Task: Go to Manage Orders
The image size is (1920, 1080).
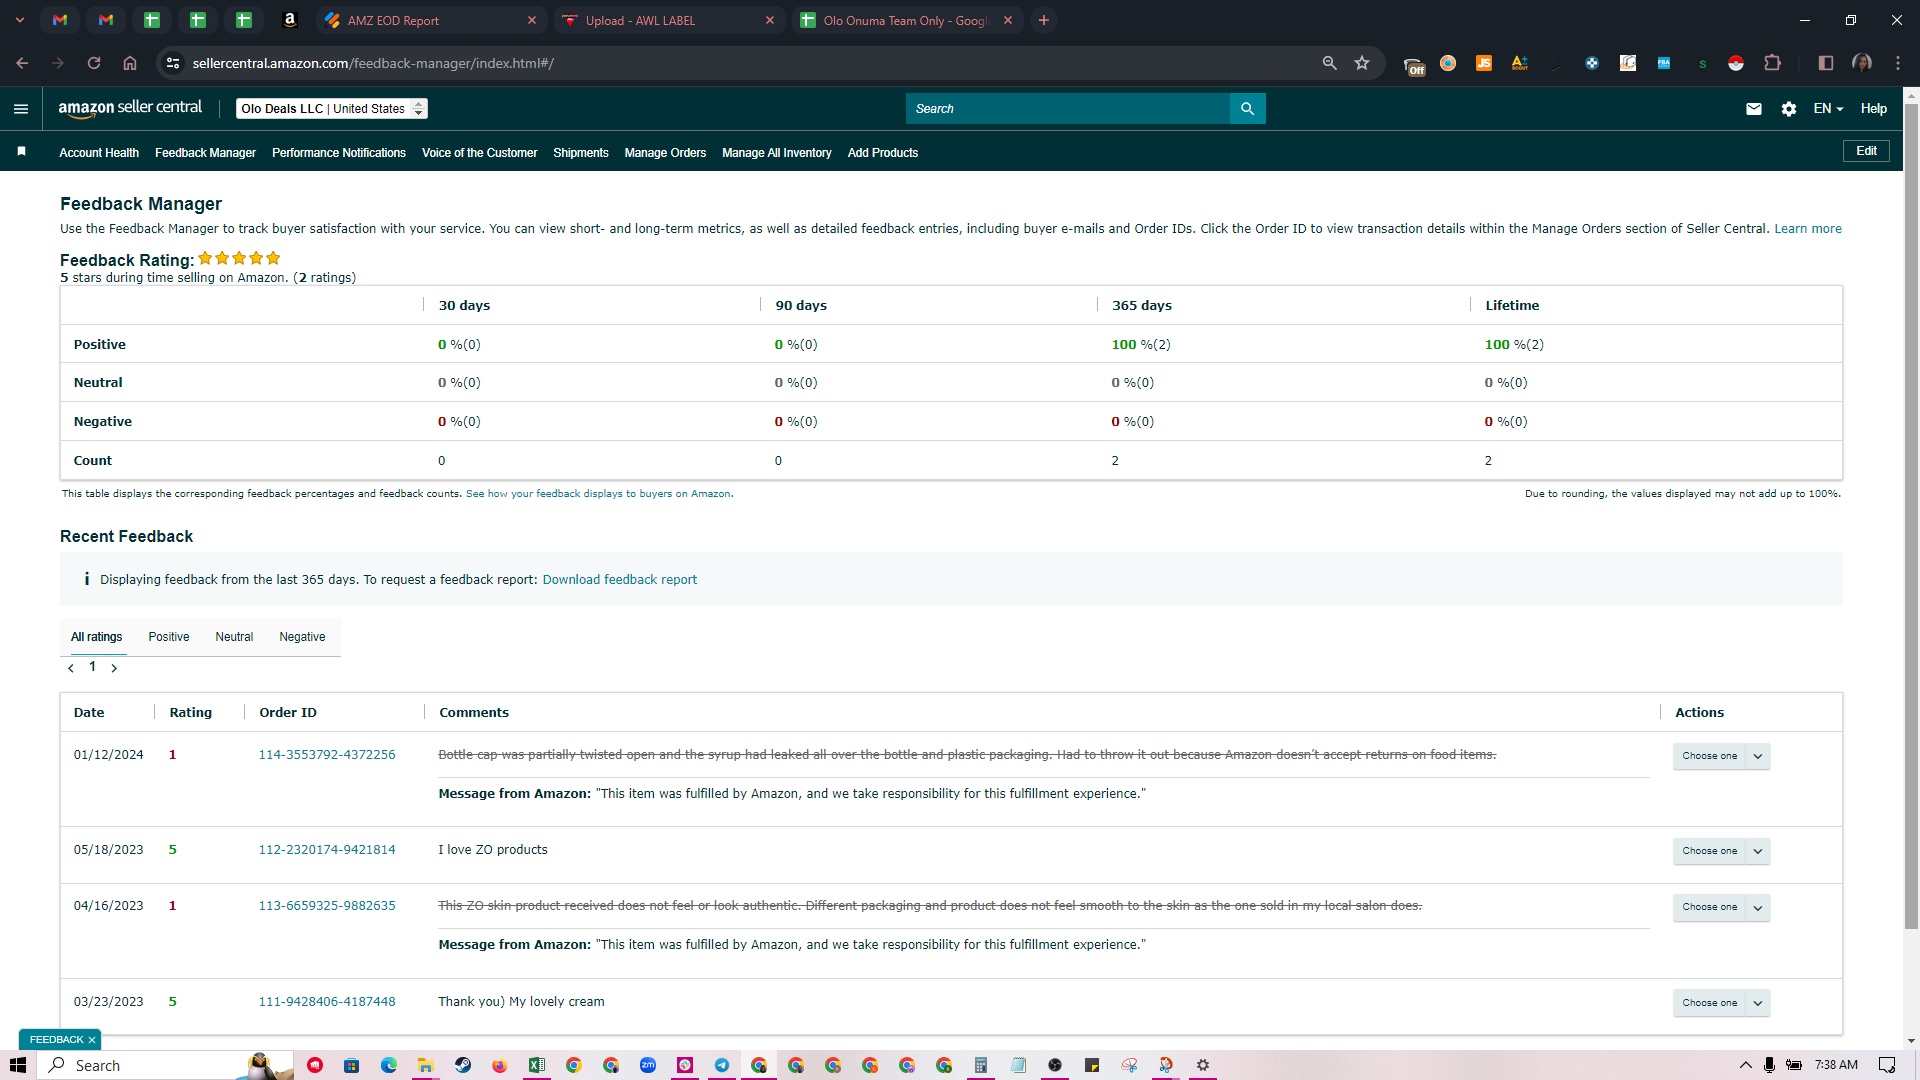Action: (x=665, y=153)
